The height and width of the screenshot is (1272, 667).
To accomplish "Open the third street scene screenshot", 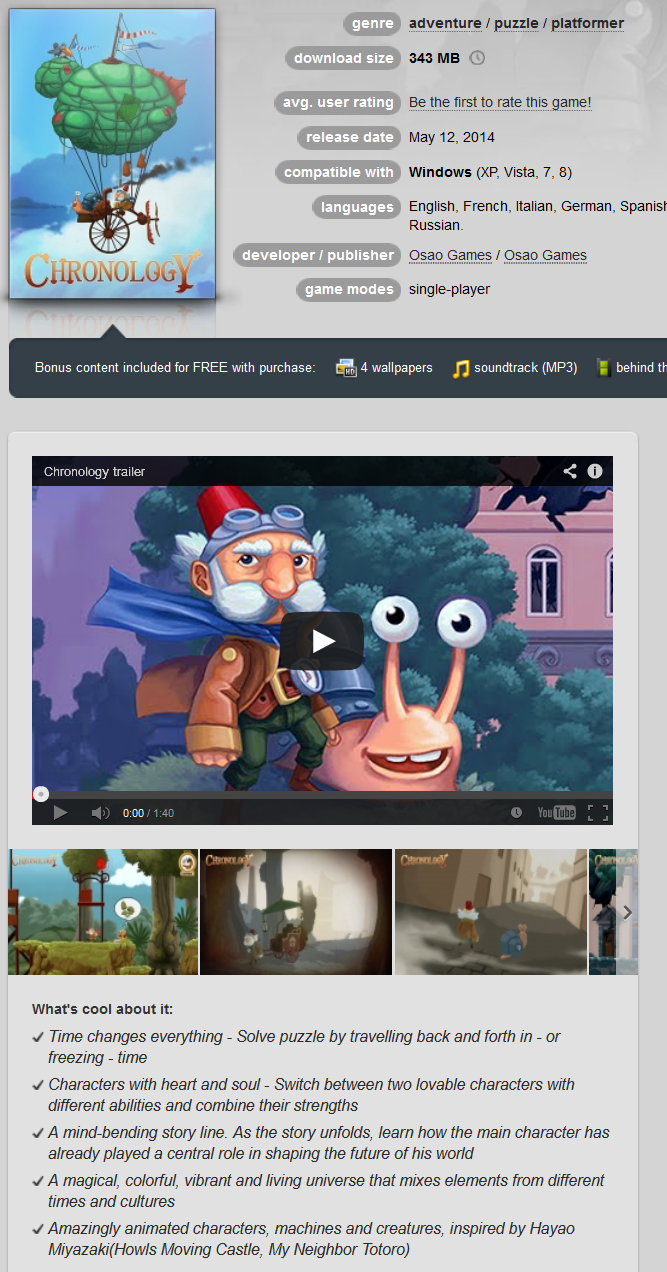I will [x=491, y=912].
